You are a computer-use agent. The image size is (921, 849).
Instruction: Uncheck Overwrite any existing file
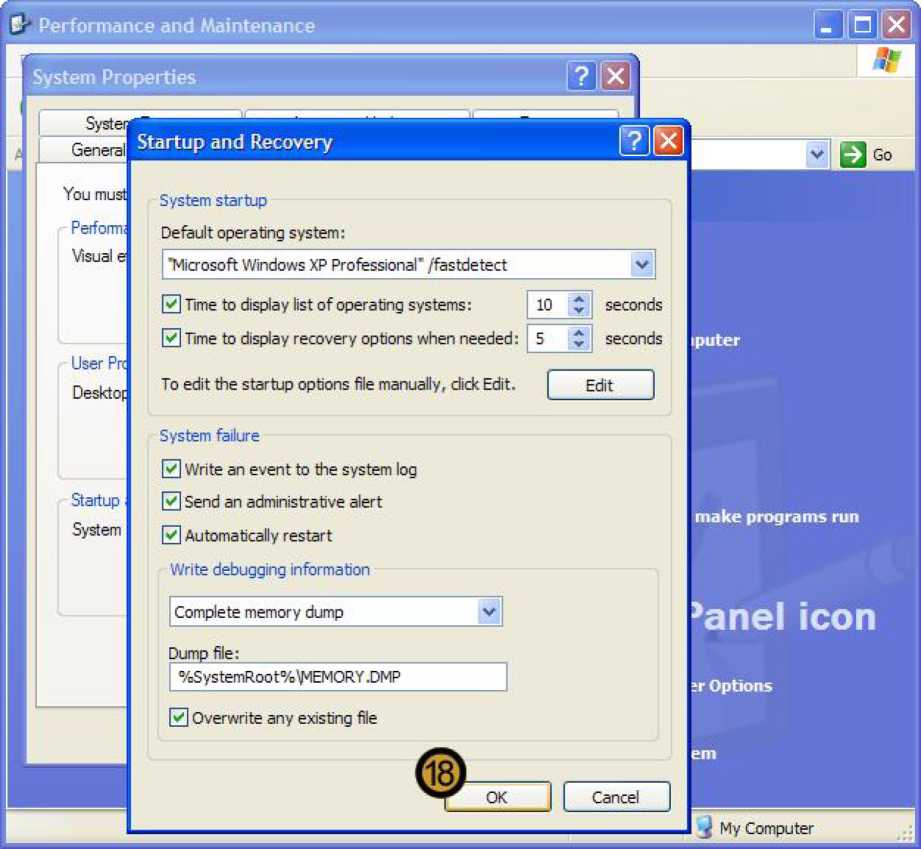pos(179,717)
